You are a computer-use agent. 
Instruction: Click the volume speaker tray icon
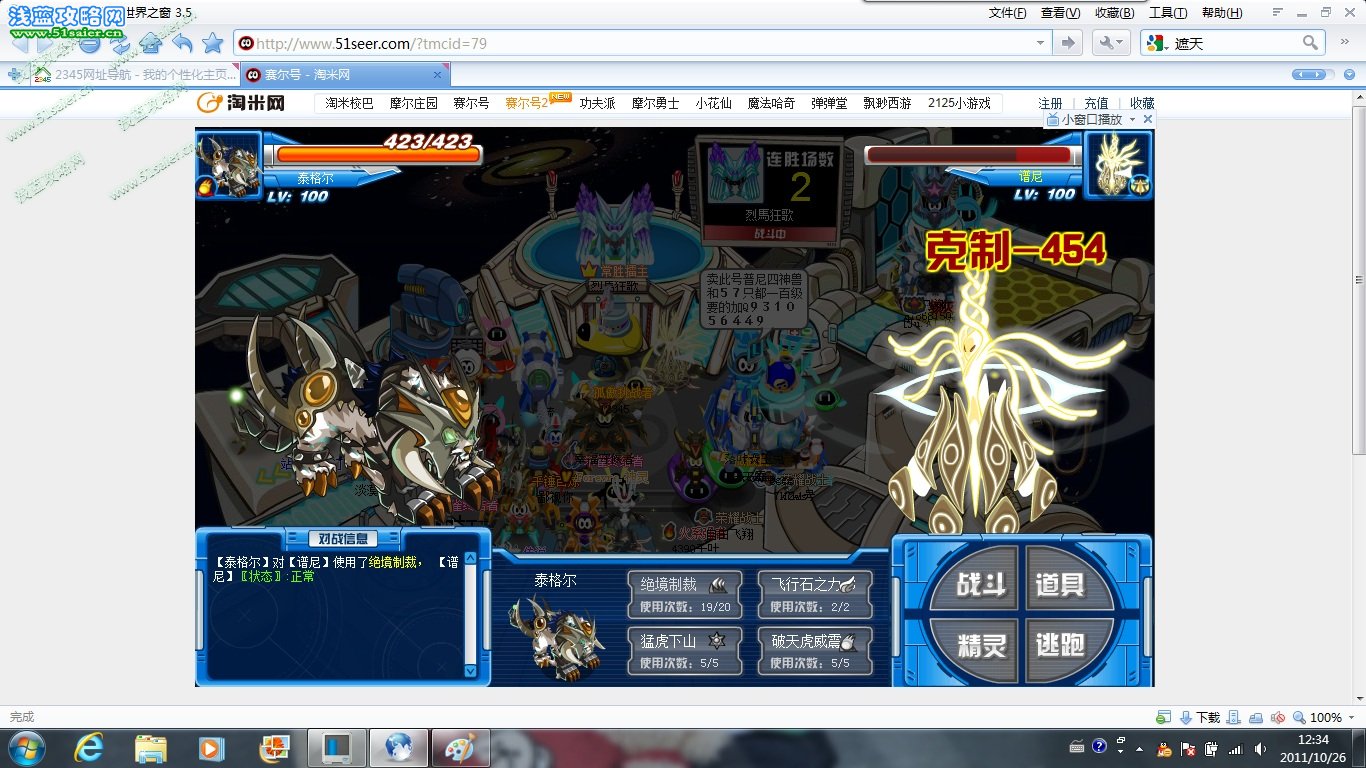click(1259, 748)
